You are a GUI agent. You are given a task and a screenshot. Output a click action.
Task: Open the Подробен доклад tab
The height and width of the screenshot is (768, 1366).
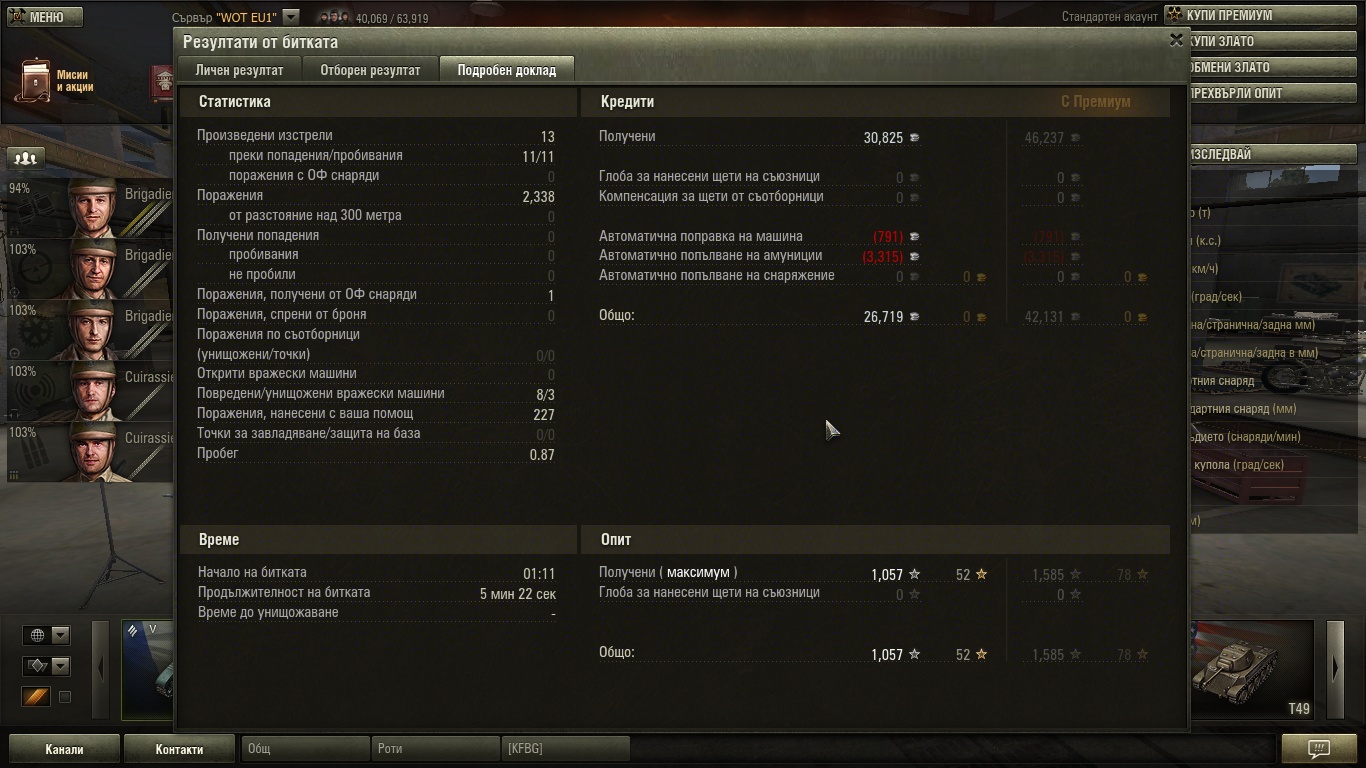pyautogui.click(x=506, y=70)
